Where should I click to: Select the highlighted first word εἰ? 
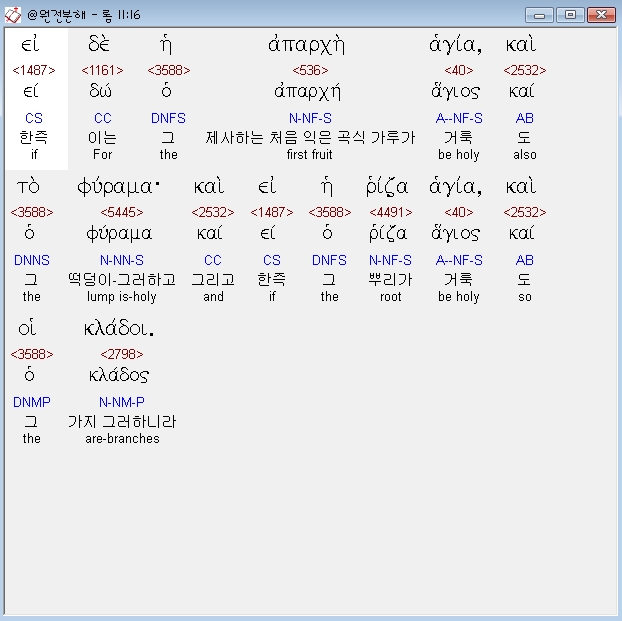(31, 44)
